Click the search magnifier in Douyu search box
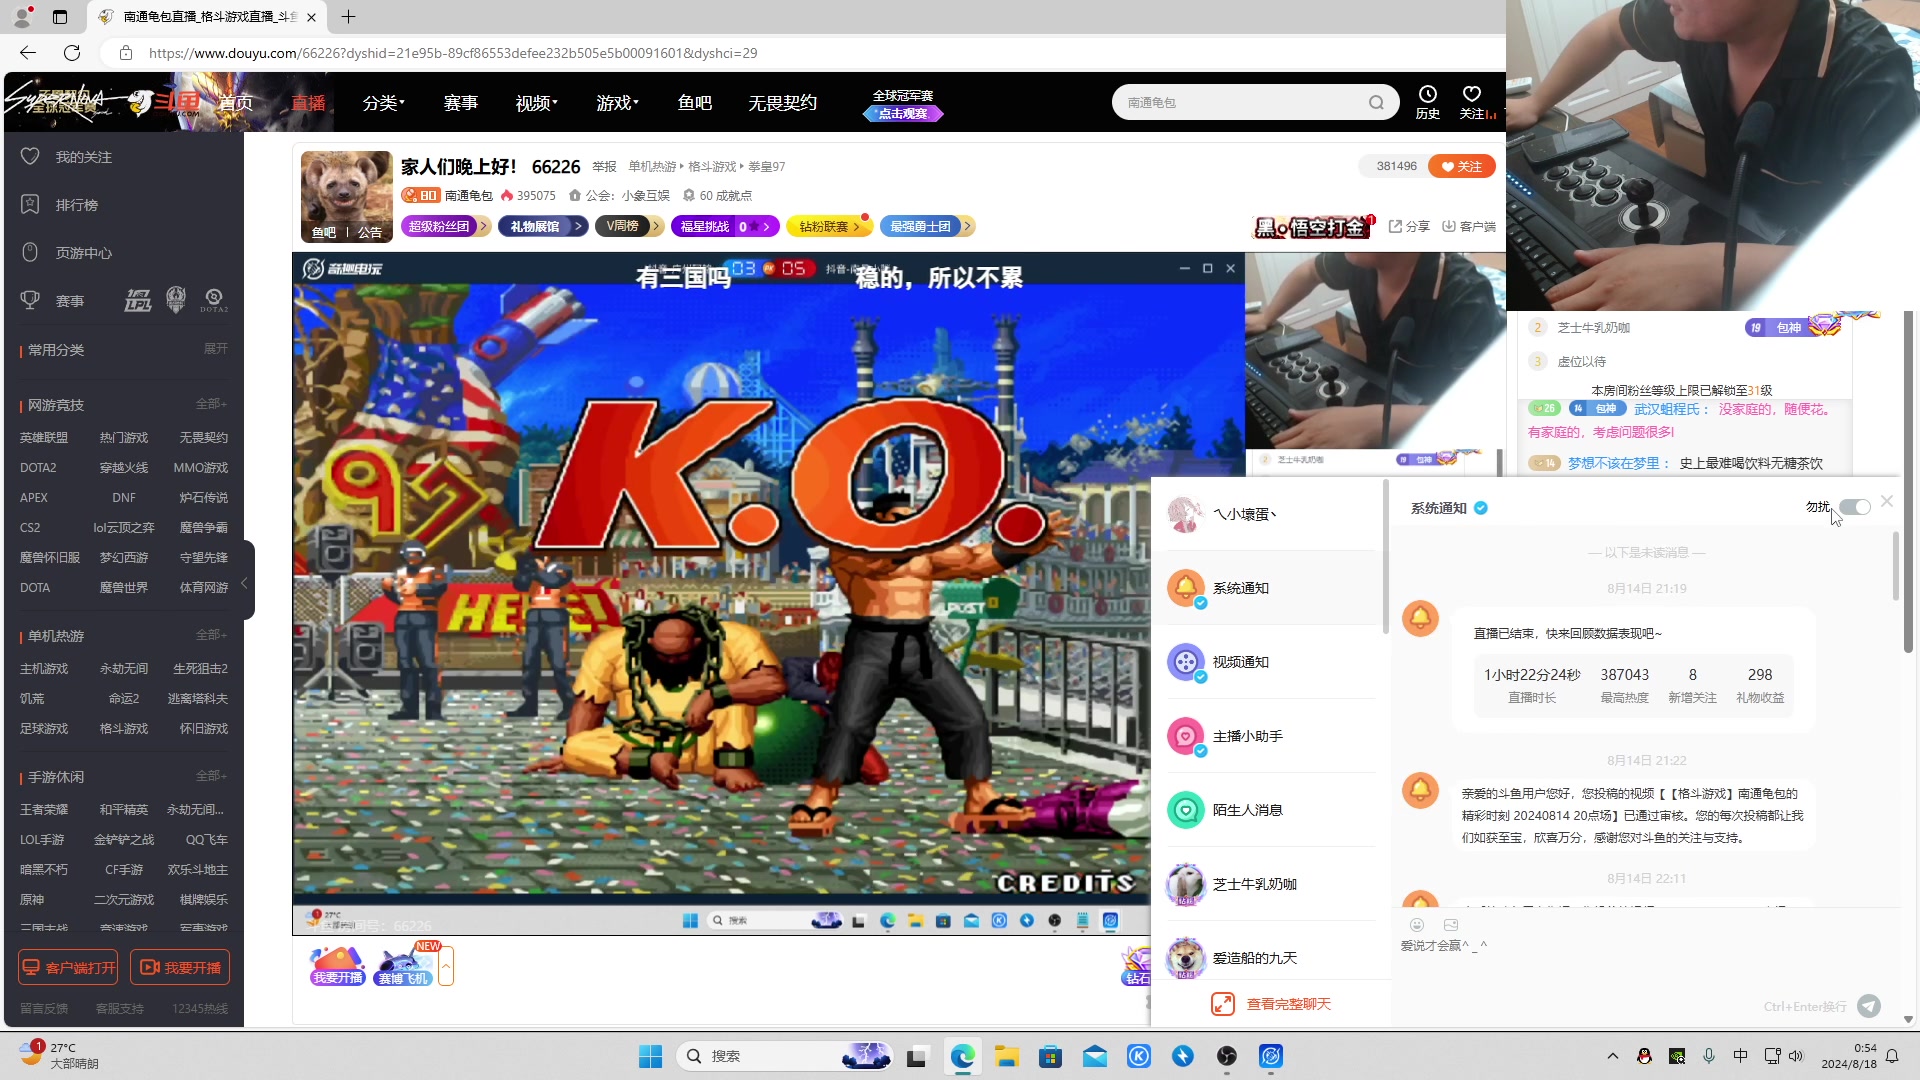This screenshot has height=1080, width=1920. (x=1377, y=102)
